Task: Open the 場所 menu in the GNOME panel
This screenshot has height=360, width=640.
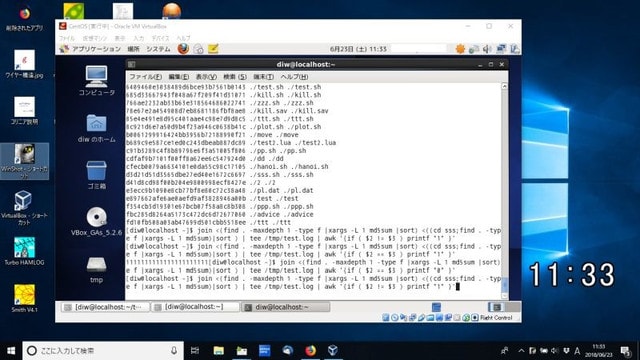Action: pyautogui.click(x=133, y=49)
